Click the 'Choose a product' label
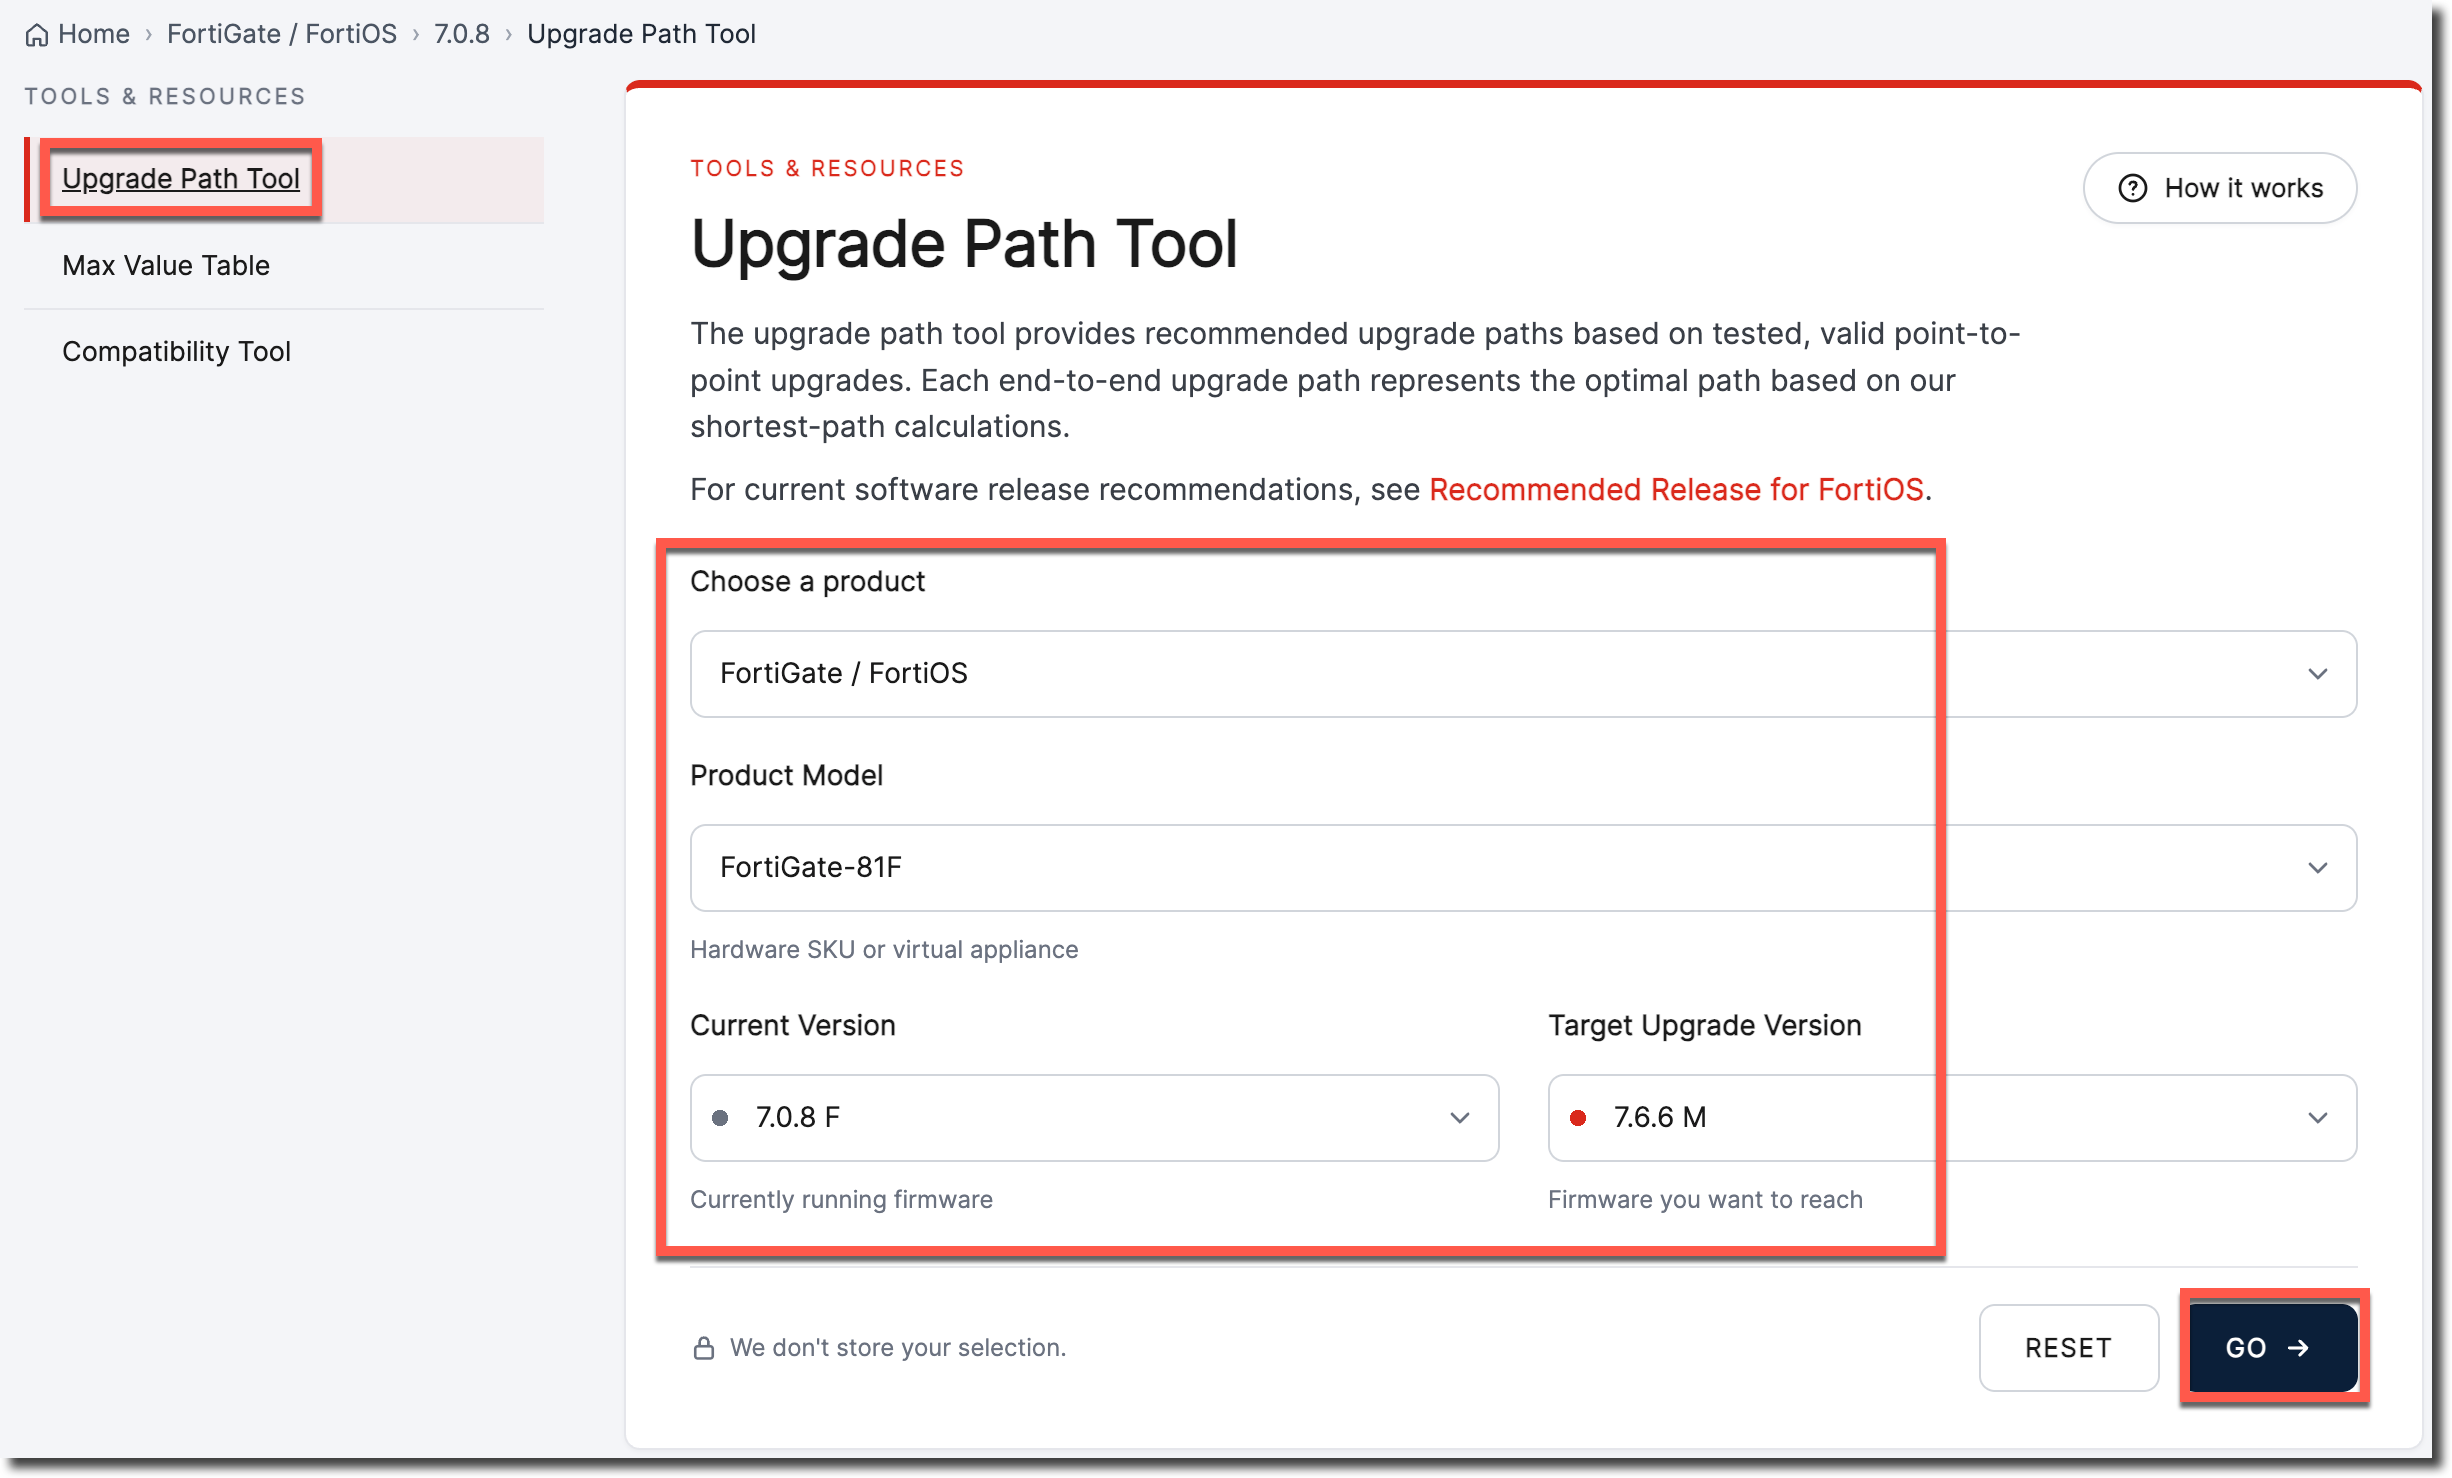 point(807,582)
